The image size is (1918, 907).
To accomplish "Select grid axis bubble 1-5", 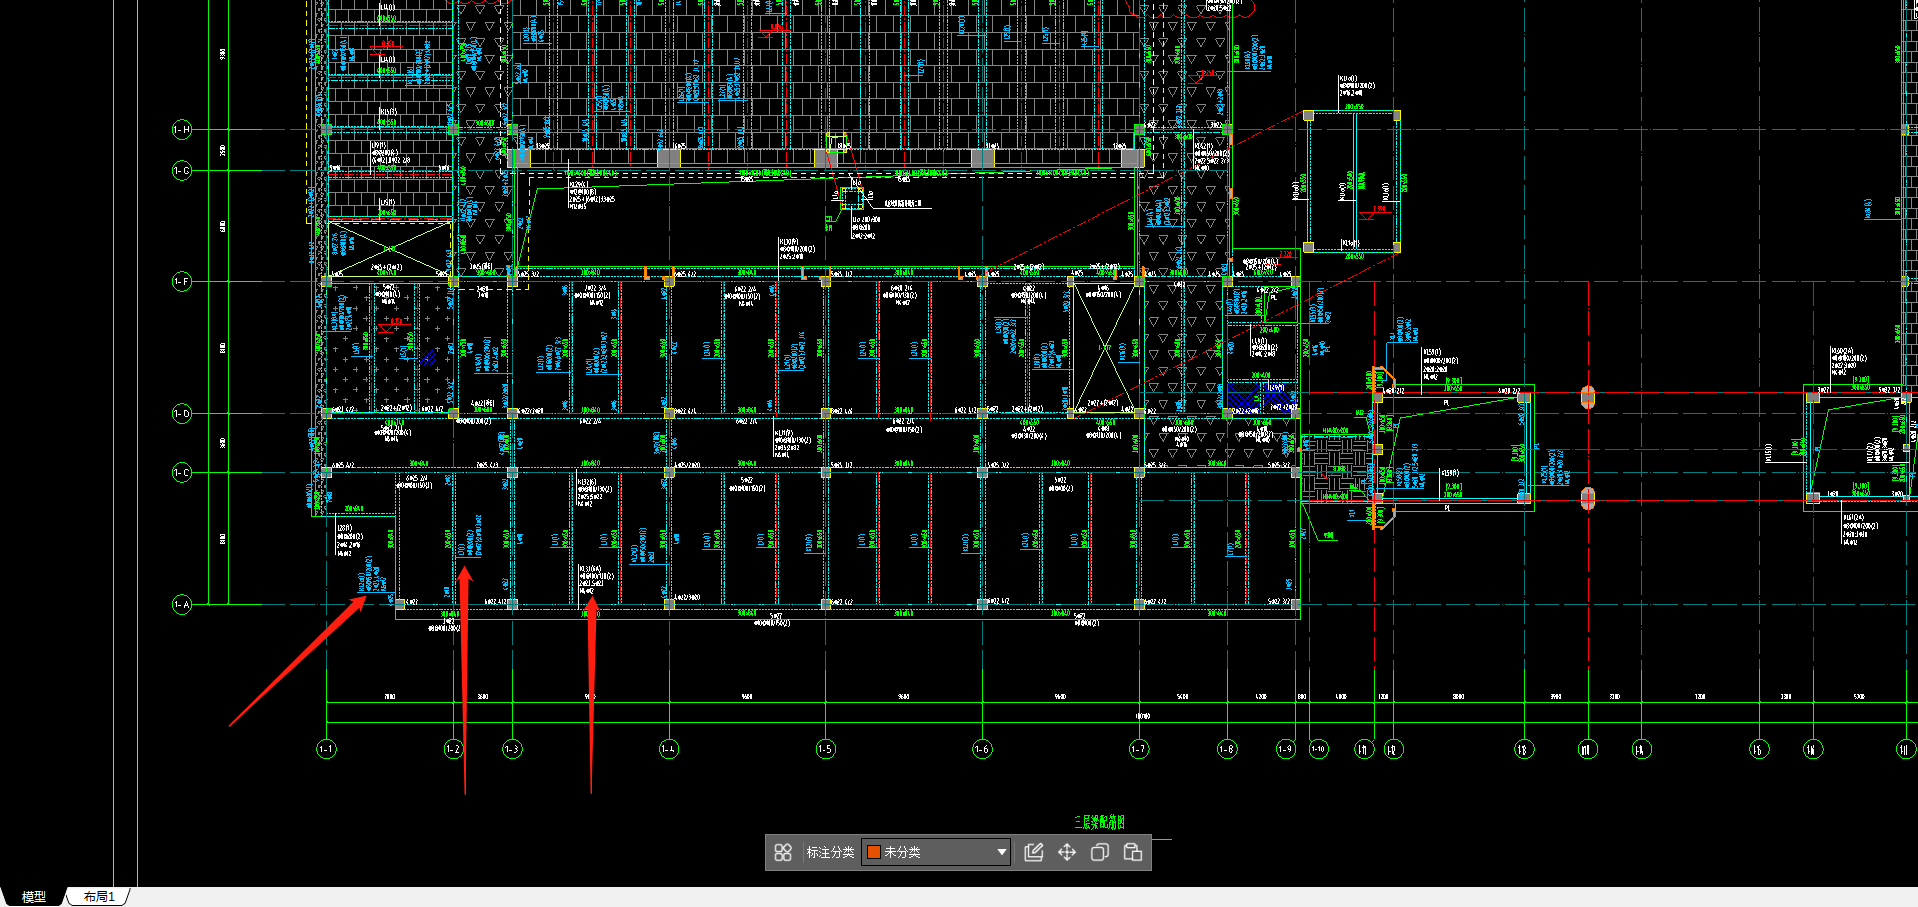I will 825,749.
